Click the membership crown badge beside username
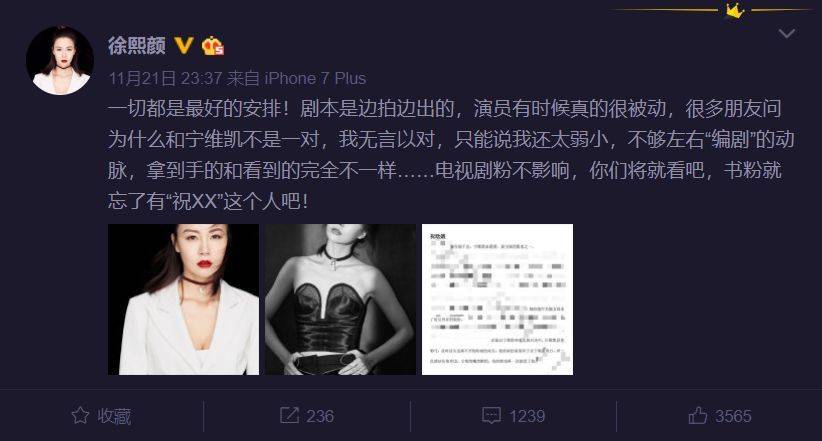This screenshot has height=441, width=822. [212, 46]
